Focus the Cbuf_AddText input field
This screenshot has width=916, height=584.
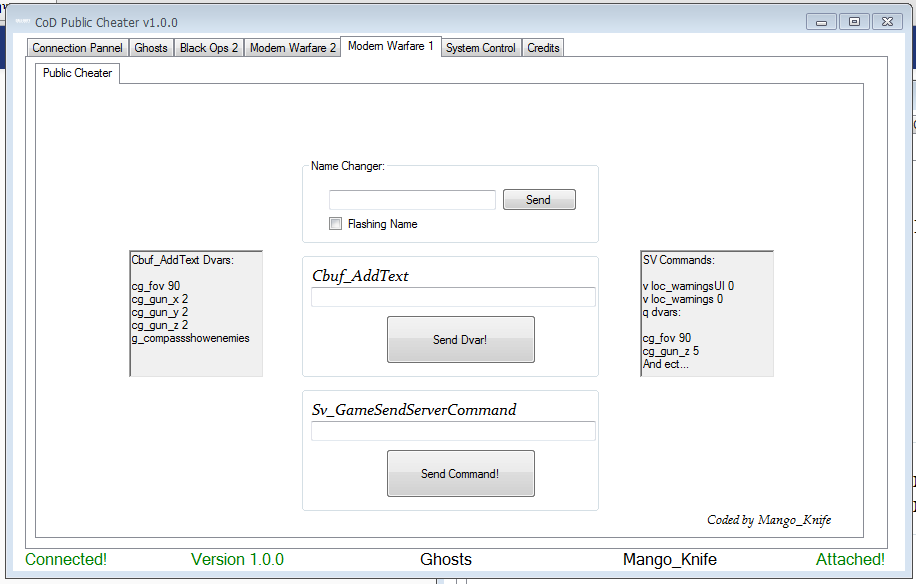[x=453, y=297]
